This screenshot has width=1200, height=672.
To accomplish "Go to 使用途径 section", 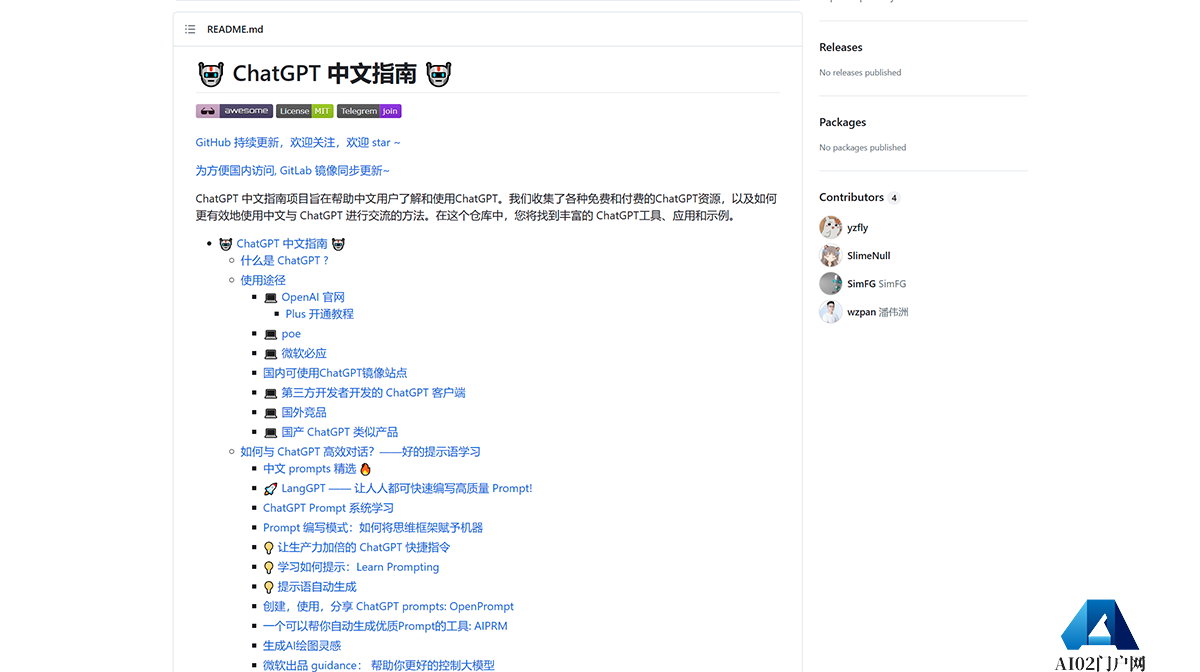I will pos(263,280).
